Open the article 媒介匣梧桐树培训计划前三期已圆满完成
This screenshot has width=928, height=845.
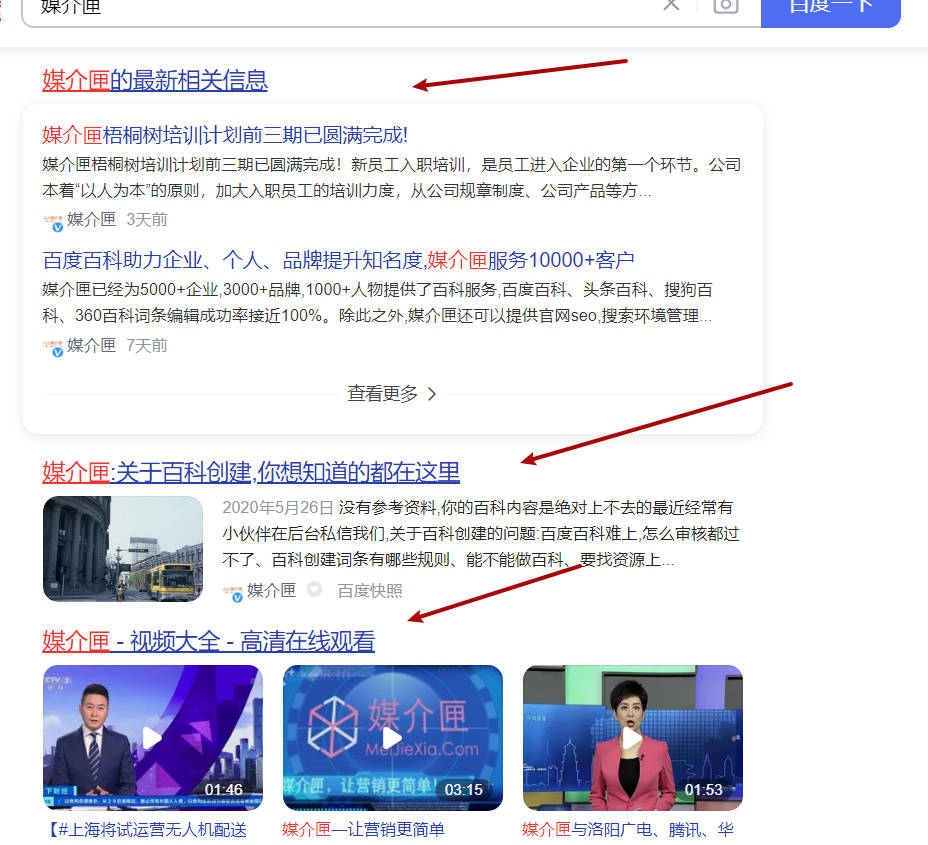click(225, 136)
